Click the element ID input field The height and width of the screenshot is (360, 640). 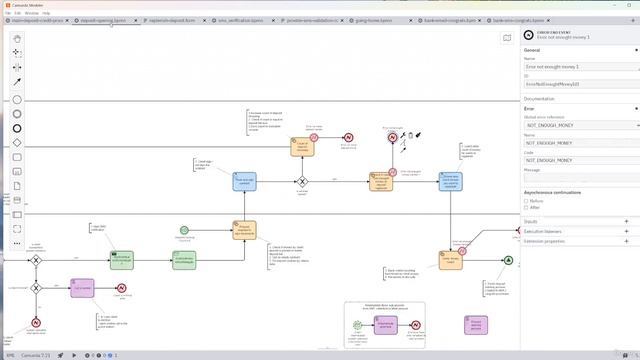(x=582, y=84)
